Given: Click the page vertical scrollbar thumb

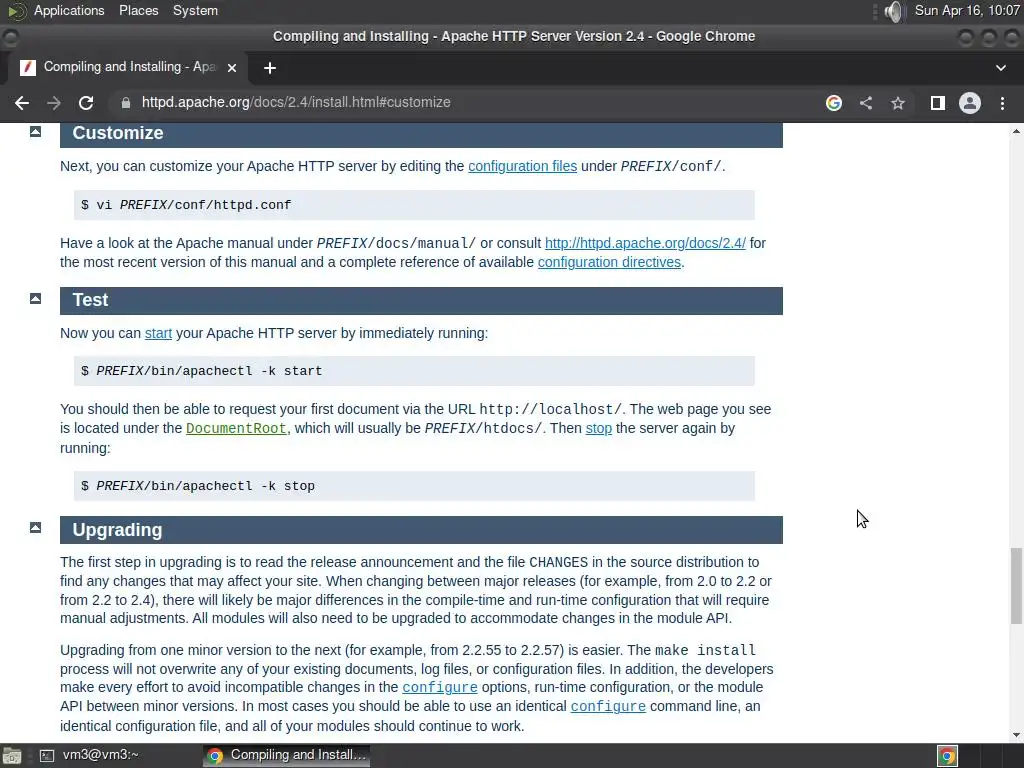Looking at the screenshot, I should [x=1016, y=586].
